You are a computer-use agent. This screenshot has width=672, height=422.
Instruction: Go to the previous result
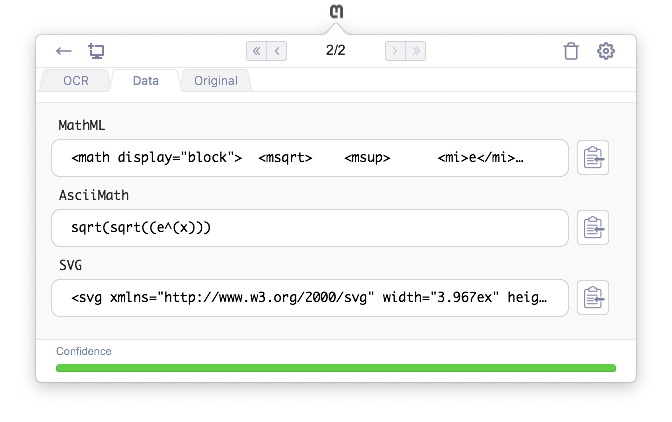click(x=277, y=50)
